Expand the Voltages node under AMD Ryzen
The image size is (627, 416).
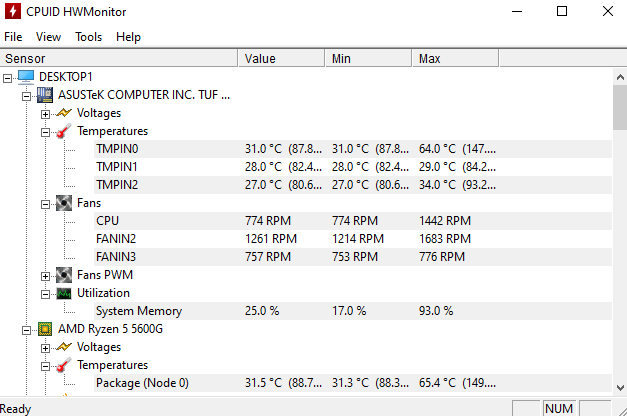(45, 347)
